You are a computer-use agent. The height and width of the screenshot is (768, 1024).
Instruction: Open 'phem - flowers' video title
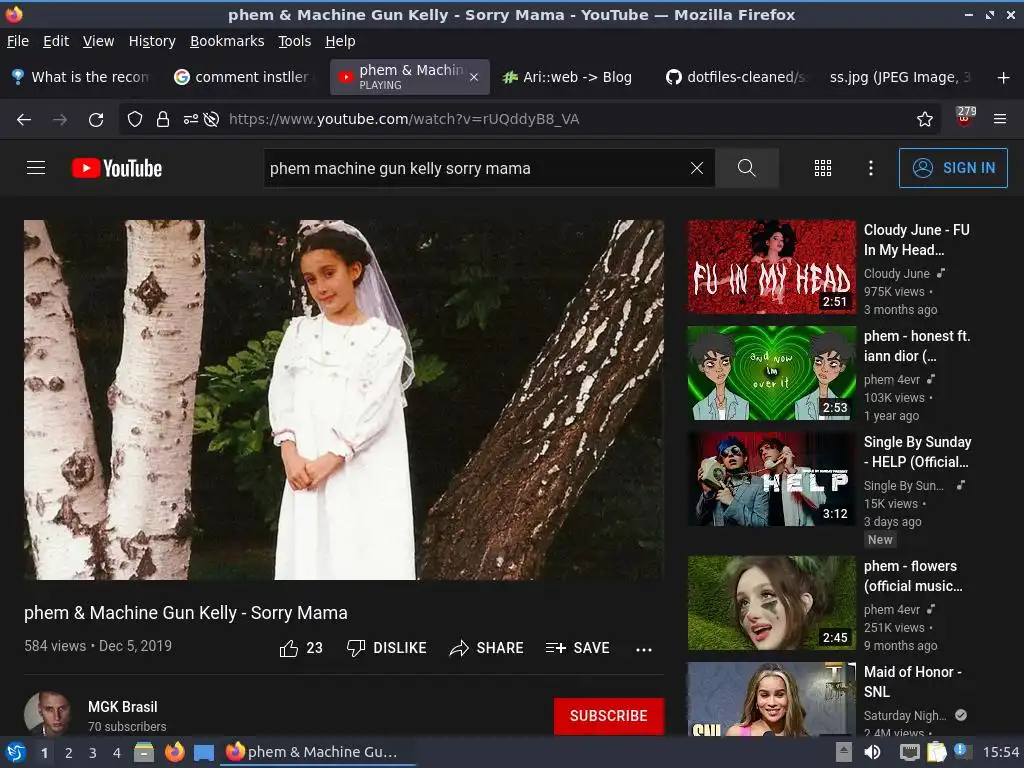point(913,576)
